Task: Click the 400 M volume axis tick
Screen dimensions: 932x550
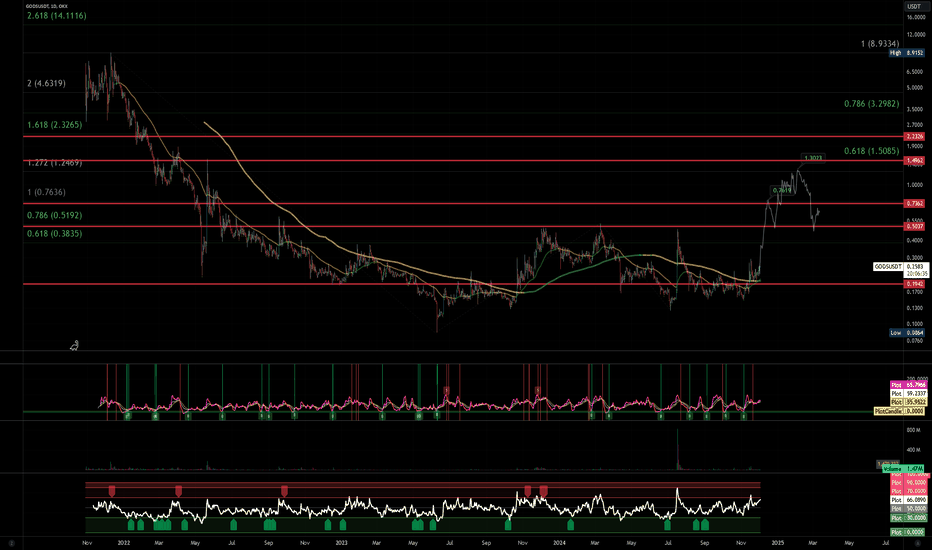Action: coord(914,450)
